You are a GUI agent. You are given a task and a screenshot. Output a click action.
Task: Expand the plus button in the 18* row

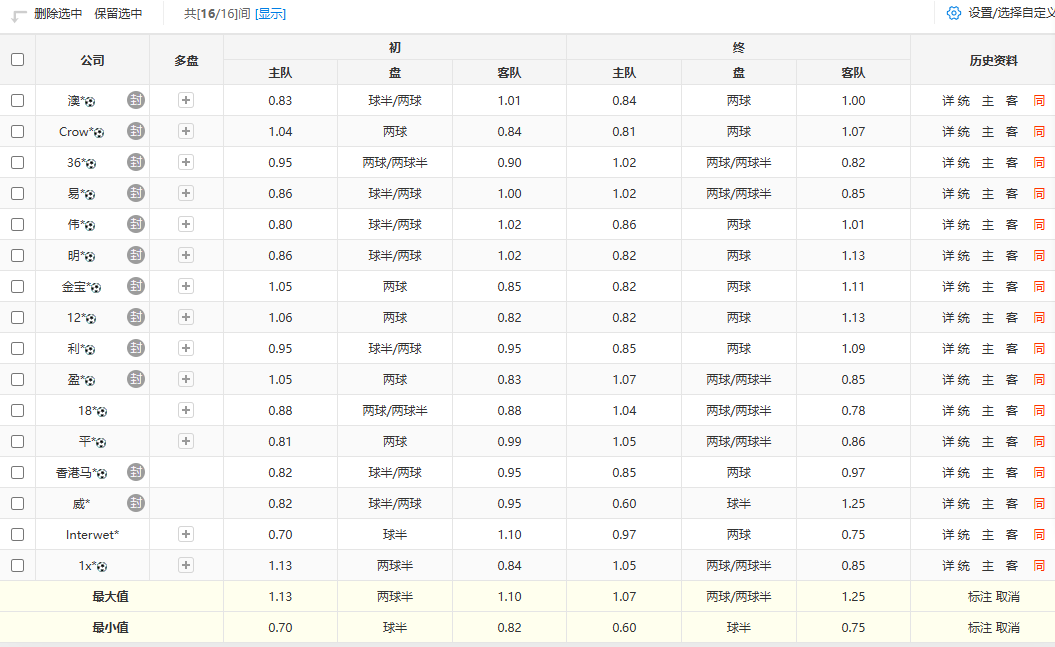point(186,410)
